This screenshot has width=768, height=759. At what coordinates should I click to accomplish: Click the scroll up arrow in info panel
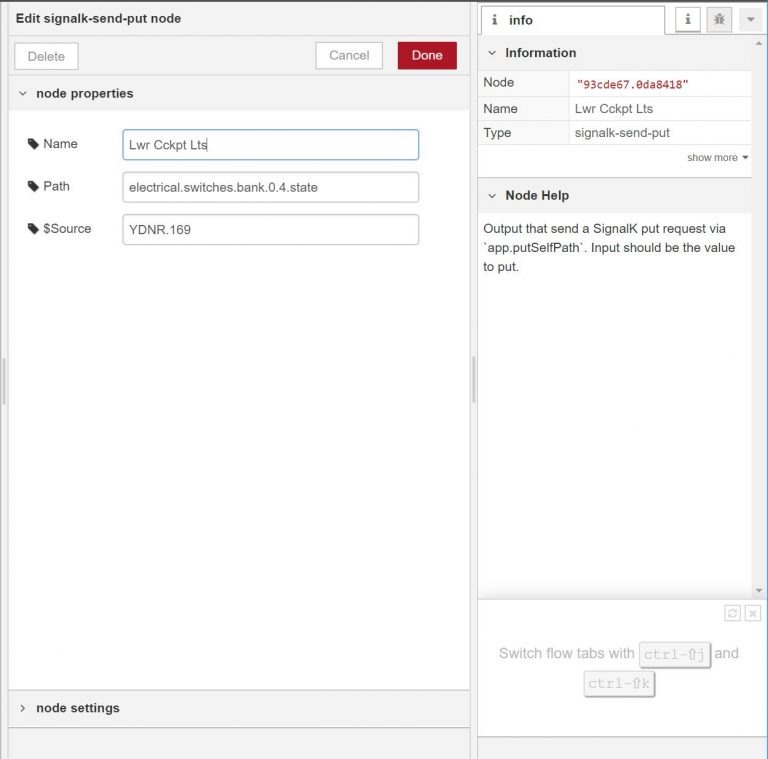tap(759, 44)
